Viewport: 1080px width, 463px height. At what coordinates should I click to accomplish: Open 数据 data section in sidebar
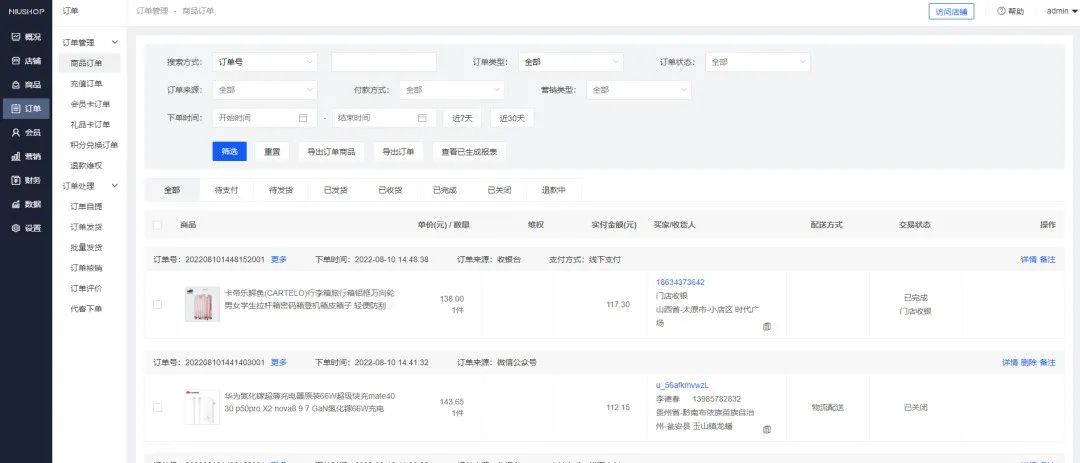coord(25,204)
